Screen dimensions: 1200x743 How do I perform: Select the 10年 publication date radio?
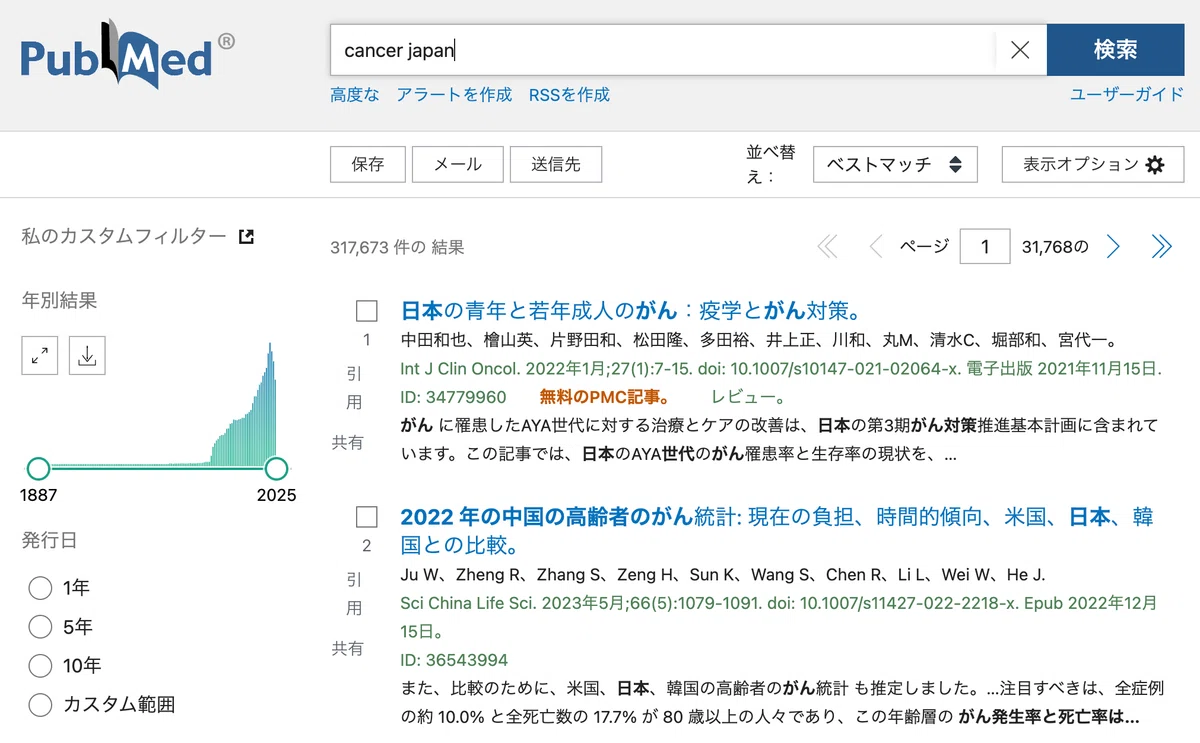pyautogui.click(x=40, y=666)
